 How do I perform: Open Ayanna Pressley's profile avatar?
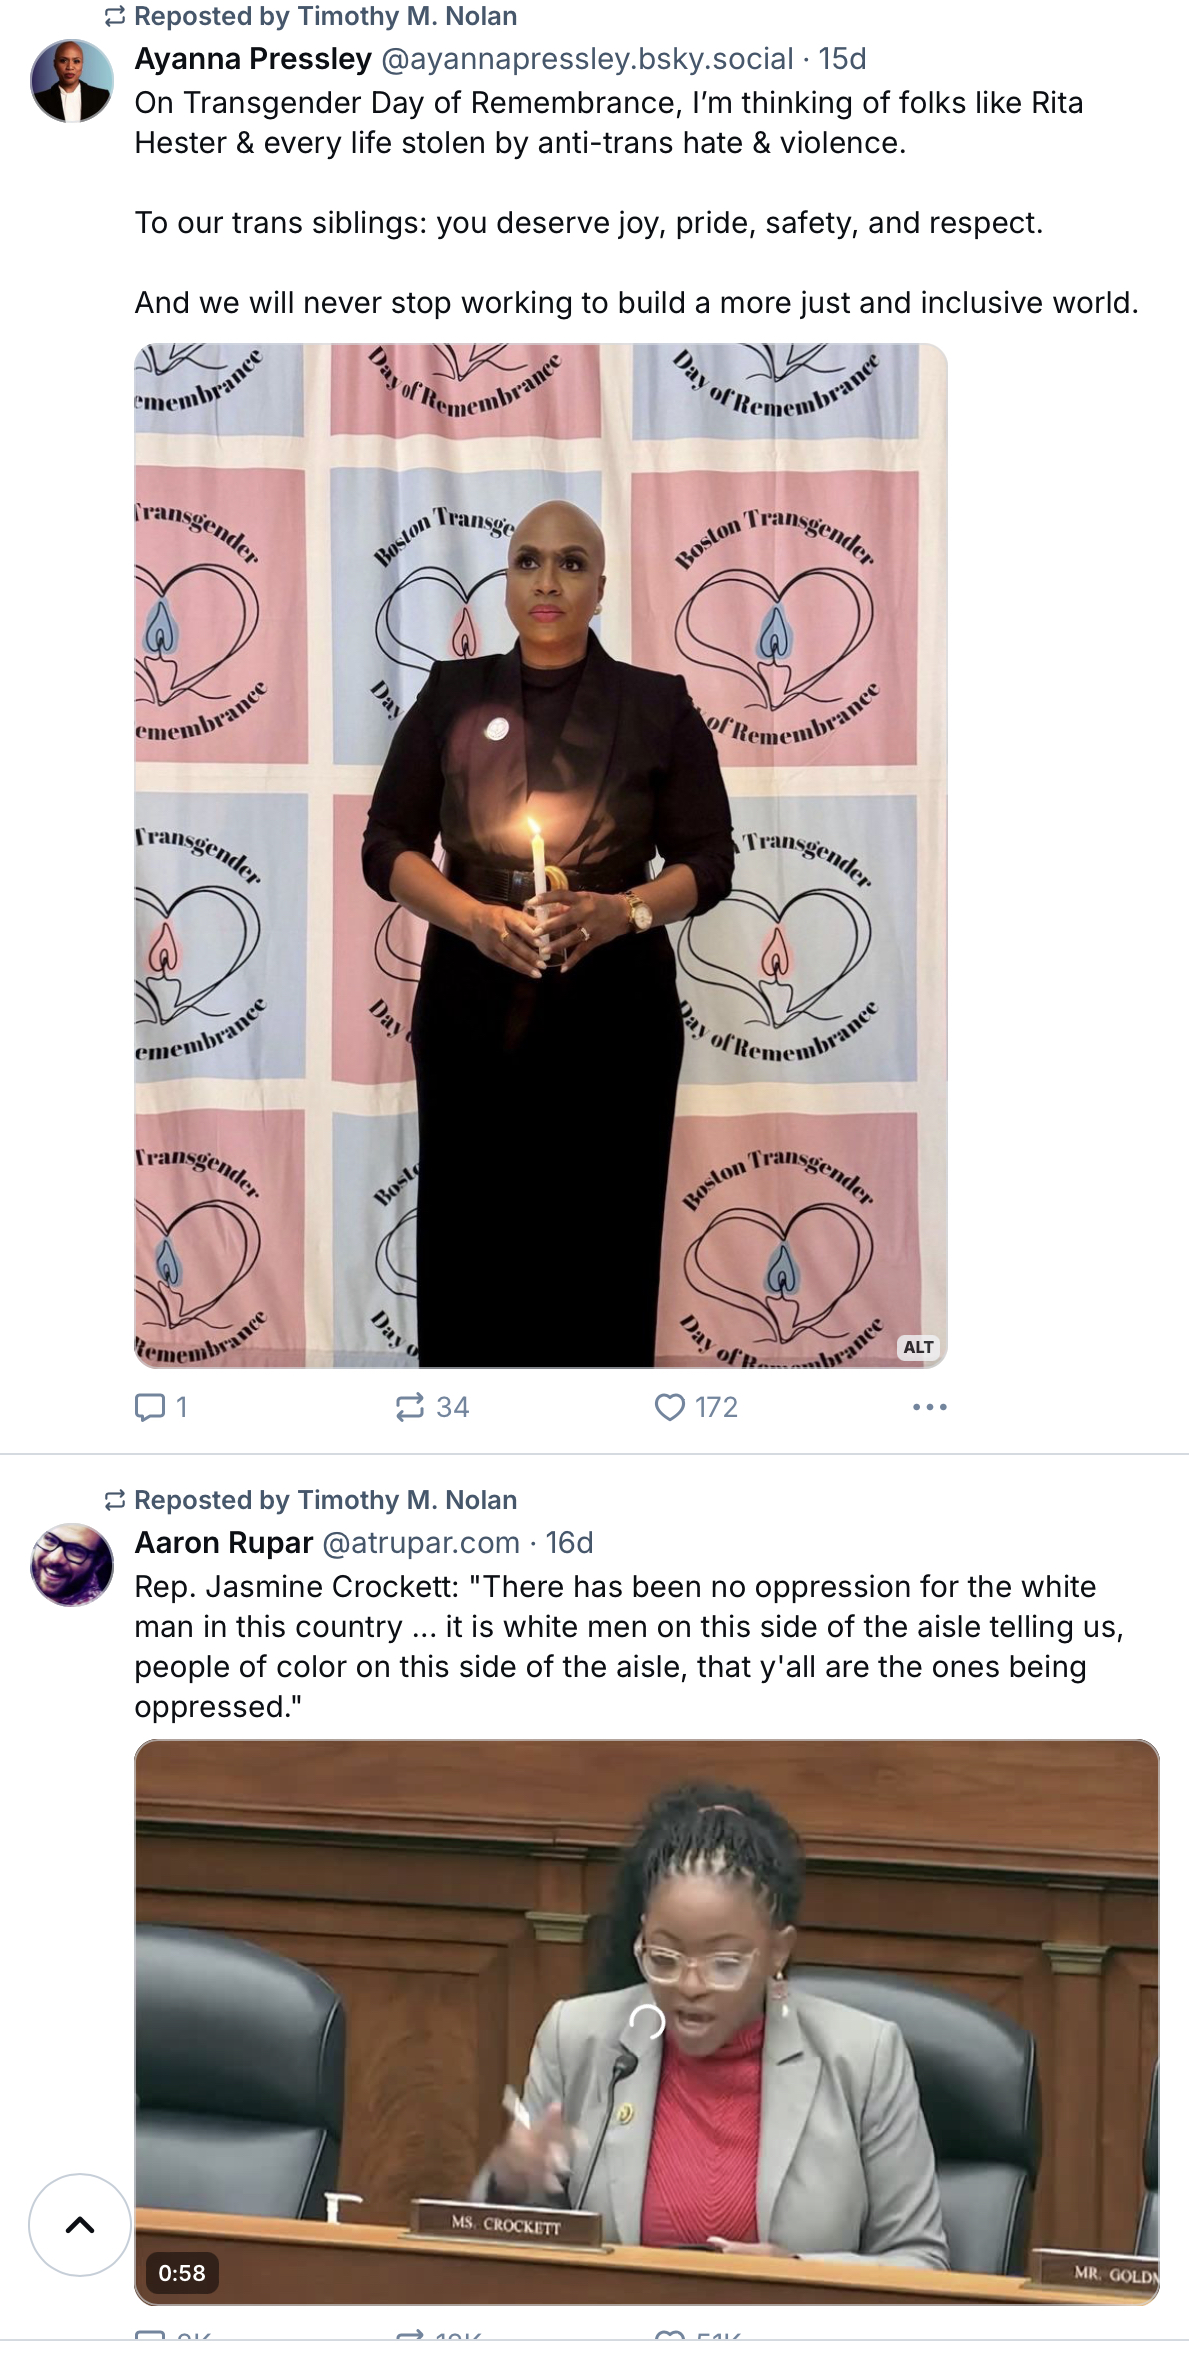pos(72,81)
